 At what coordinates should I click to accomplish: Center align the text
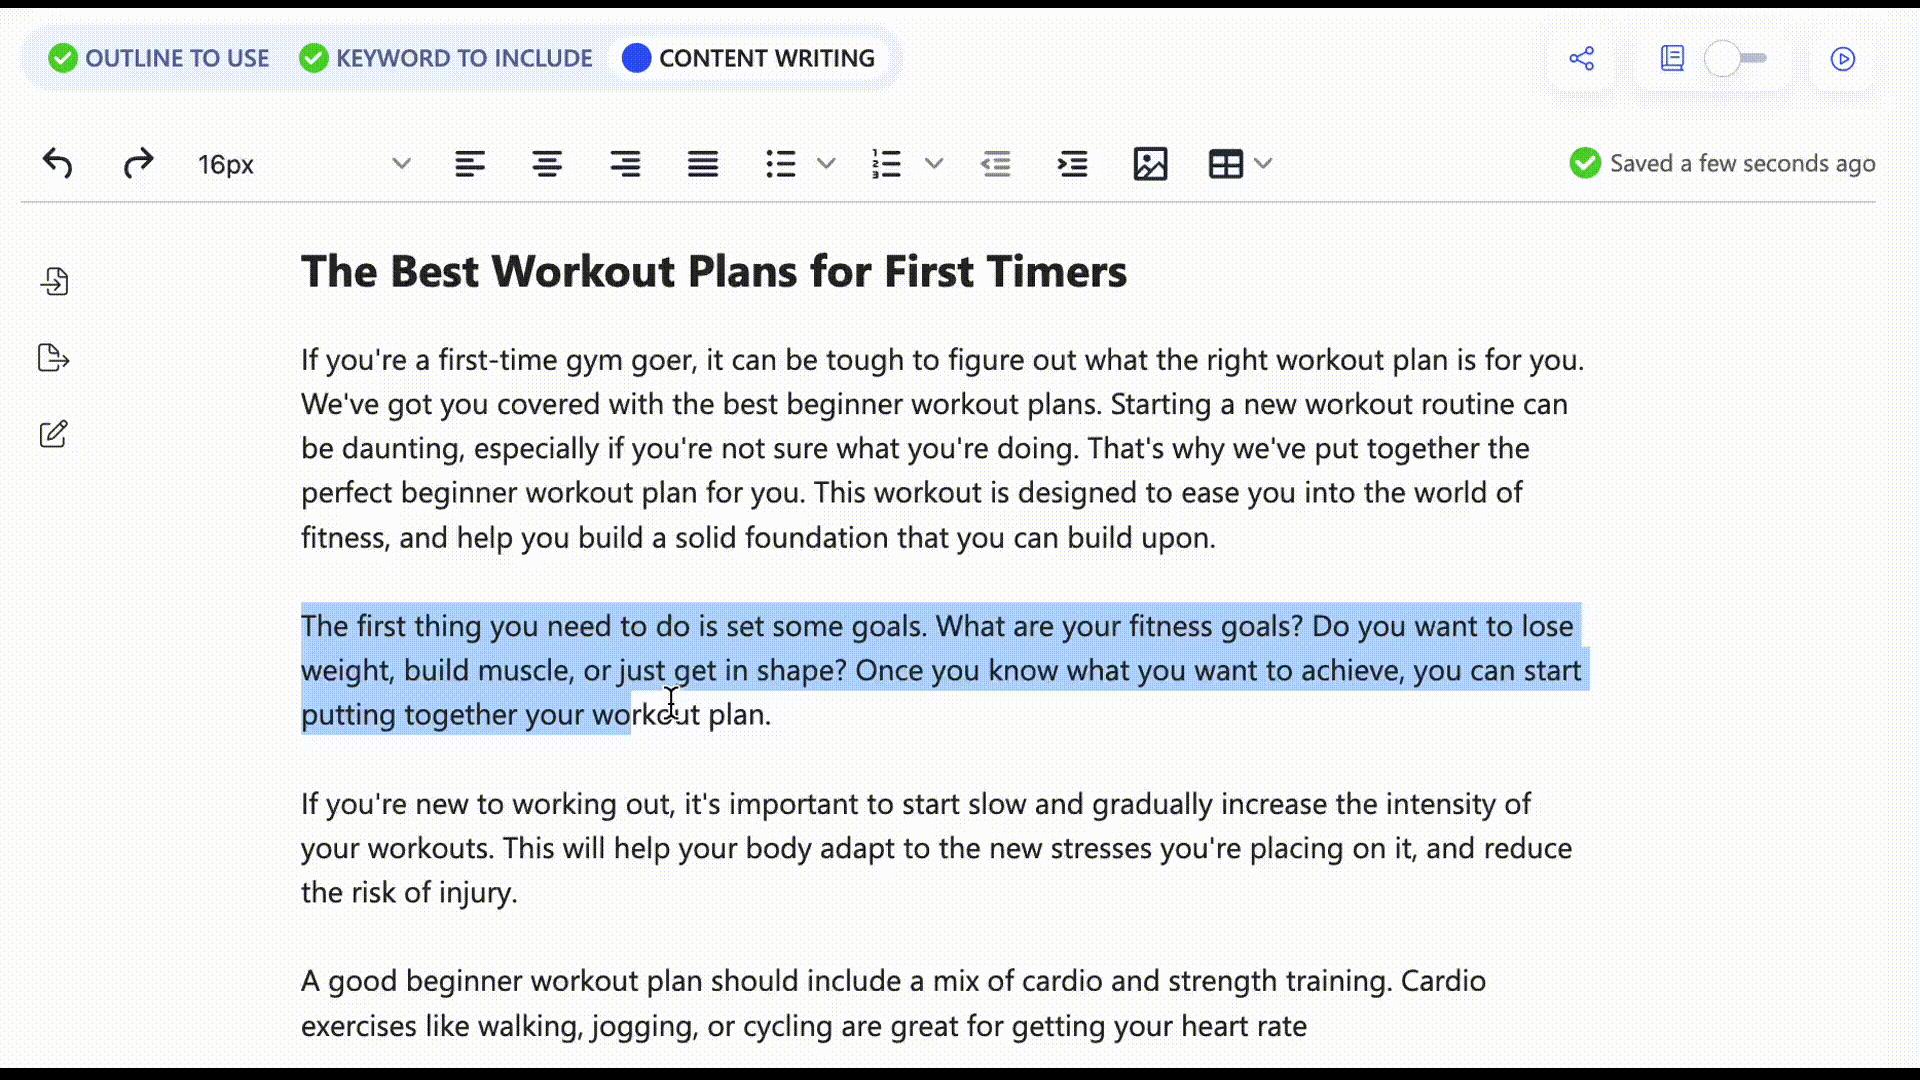pos(547,163)
